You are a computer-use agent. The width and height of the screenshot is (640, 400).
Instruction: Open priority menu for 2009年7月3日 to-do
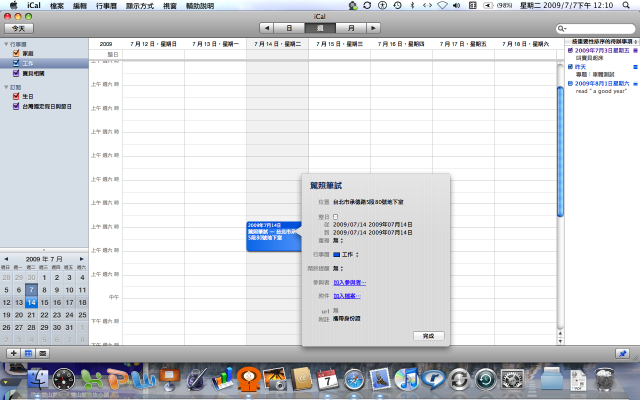coord(635,50)
